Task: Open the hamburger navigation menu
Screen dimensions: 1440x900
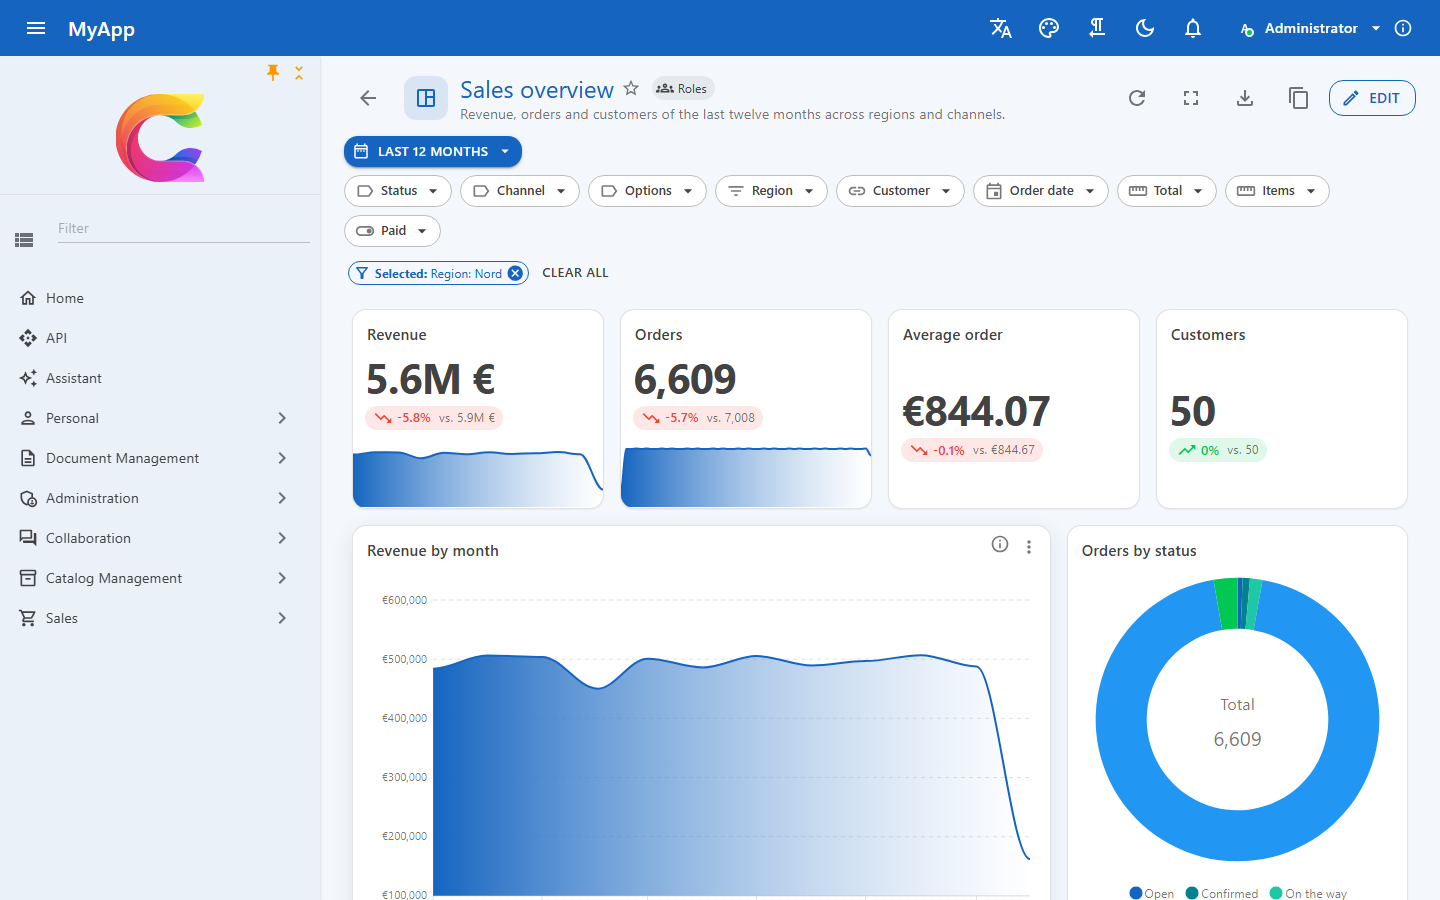Action: (36, 28)
